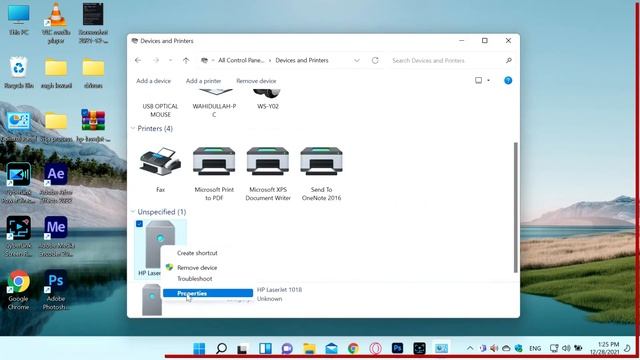640x360 pixels.
Task: Go up one level with up arrow
Action: click(x=186, y=60)
